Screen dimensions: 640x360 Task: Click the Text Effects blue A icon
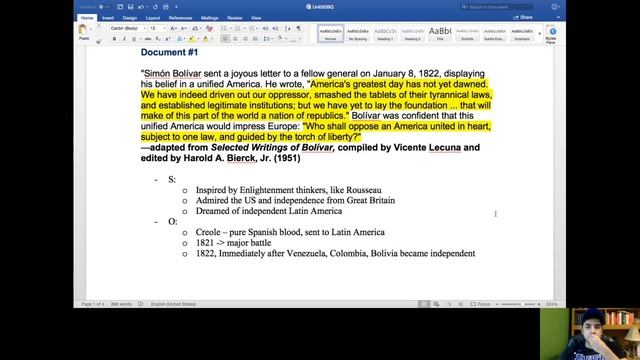pyautogui.click(x=179, y=39)
